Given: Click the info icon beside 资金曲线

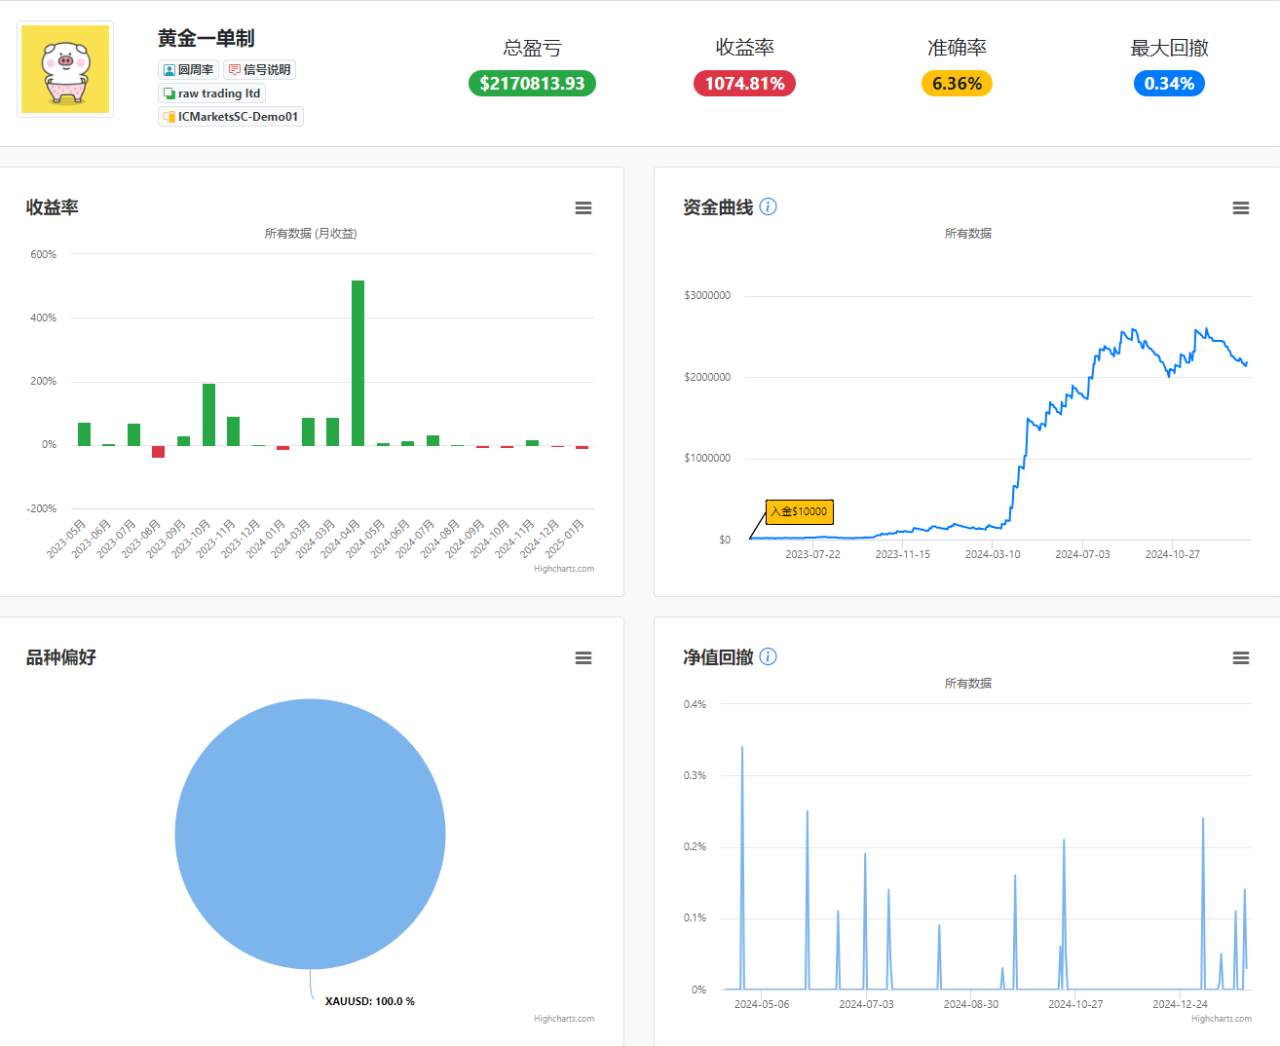Looking at the screenshot, I should (x=768, y=207).
